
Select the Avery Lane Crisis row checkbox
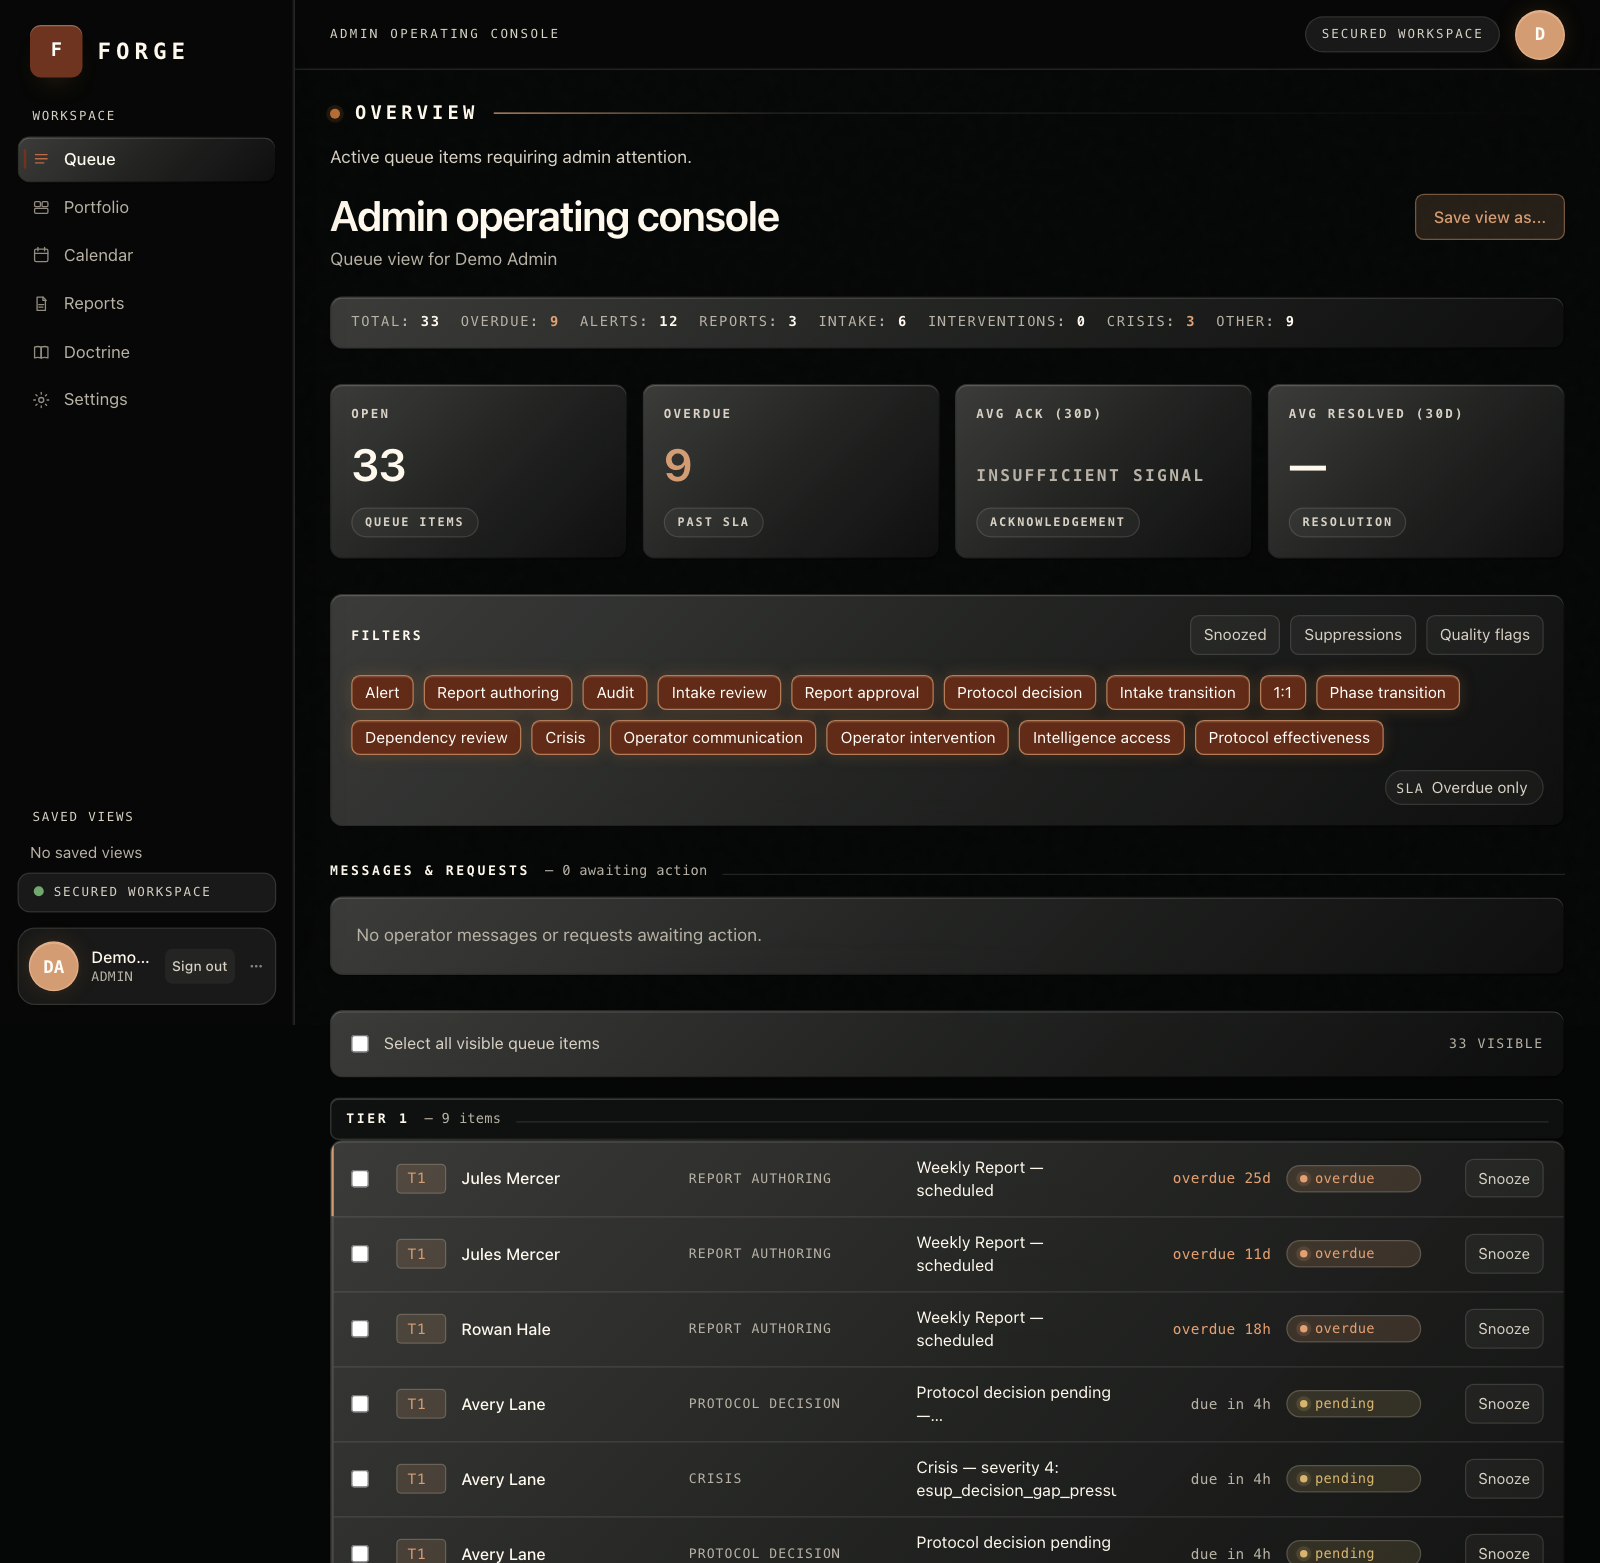tap(360, 1479)
